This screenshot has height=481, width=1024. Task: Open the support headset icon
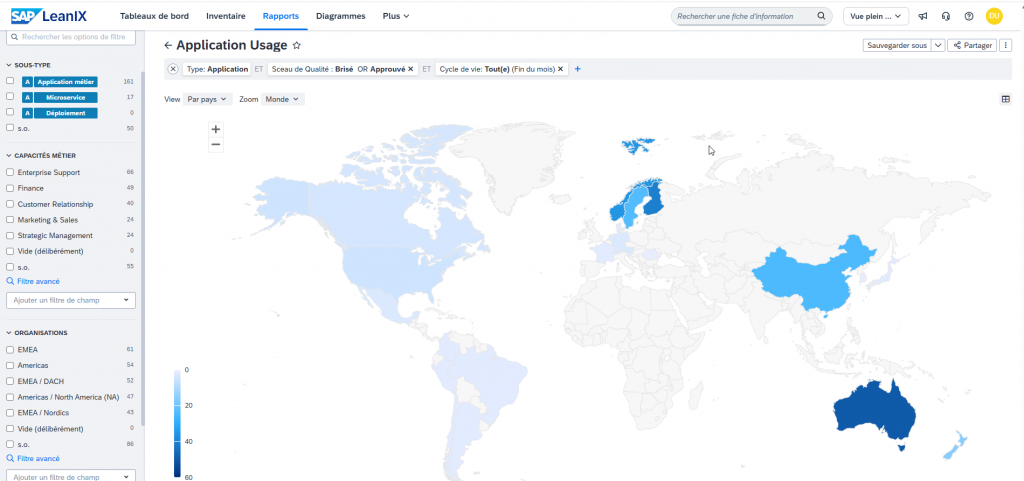click(946, 16)
